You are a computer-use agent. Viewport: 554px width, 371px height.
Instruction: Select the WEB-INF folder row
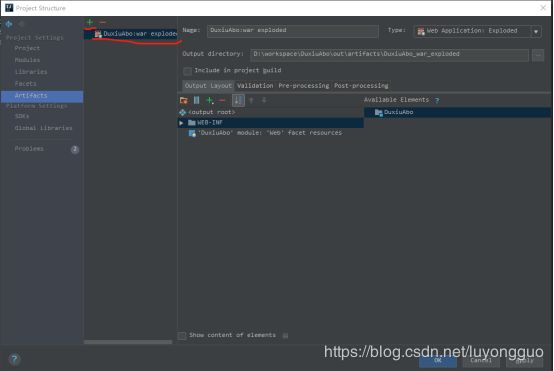coord(271,123)
